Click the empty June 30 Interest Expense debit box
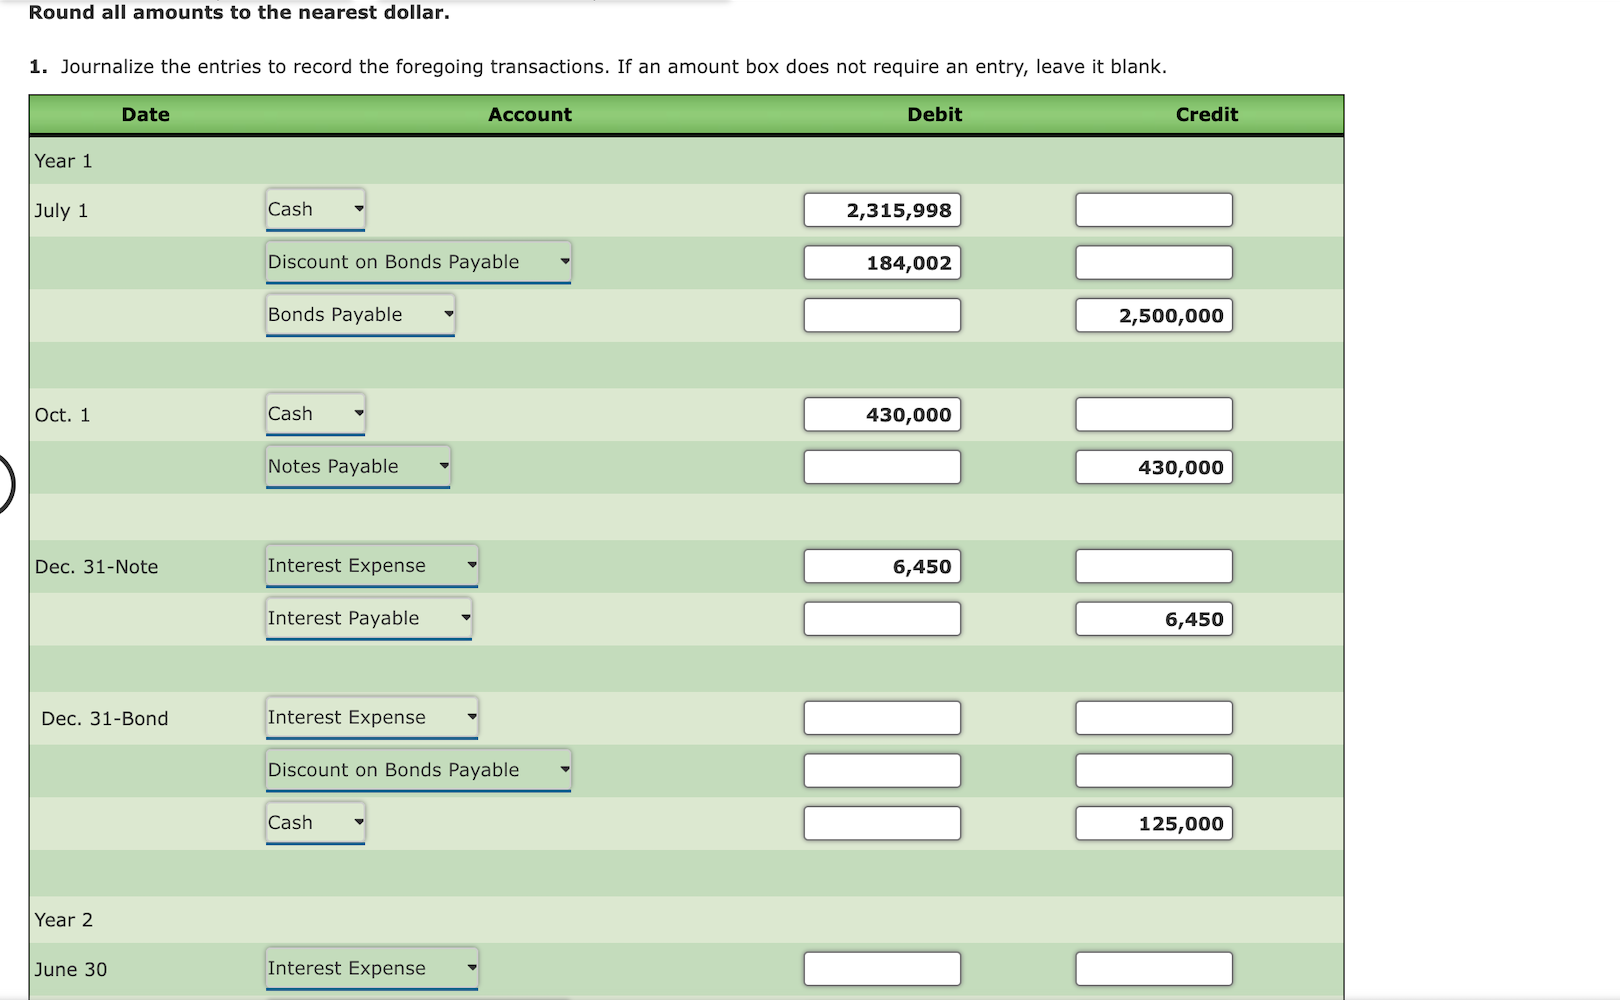The width and height of the screenshot is (1620, 1000). [x=881, y=967]
